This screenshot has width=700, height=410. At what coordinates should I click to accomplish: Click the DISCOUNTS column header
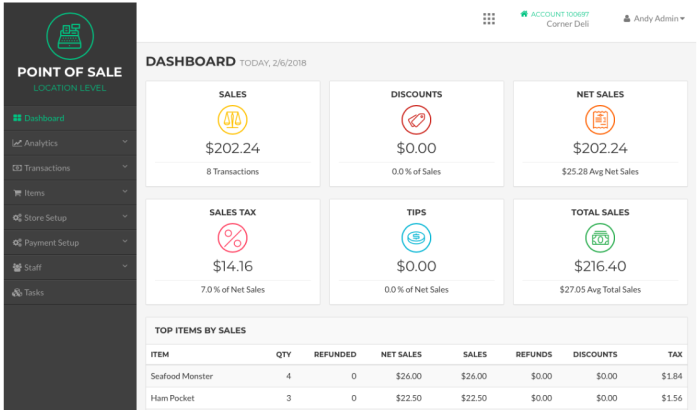pyautogui.click(x=595, y=354)
